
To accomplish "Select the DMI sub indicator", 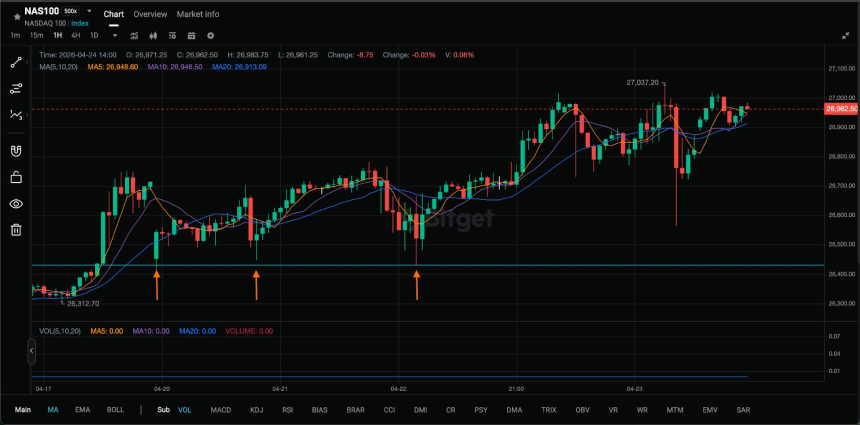I will click(x=420, y=410).
